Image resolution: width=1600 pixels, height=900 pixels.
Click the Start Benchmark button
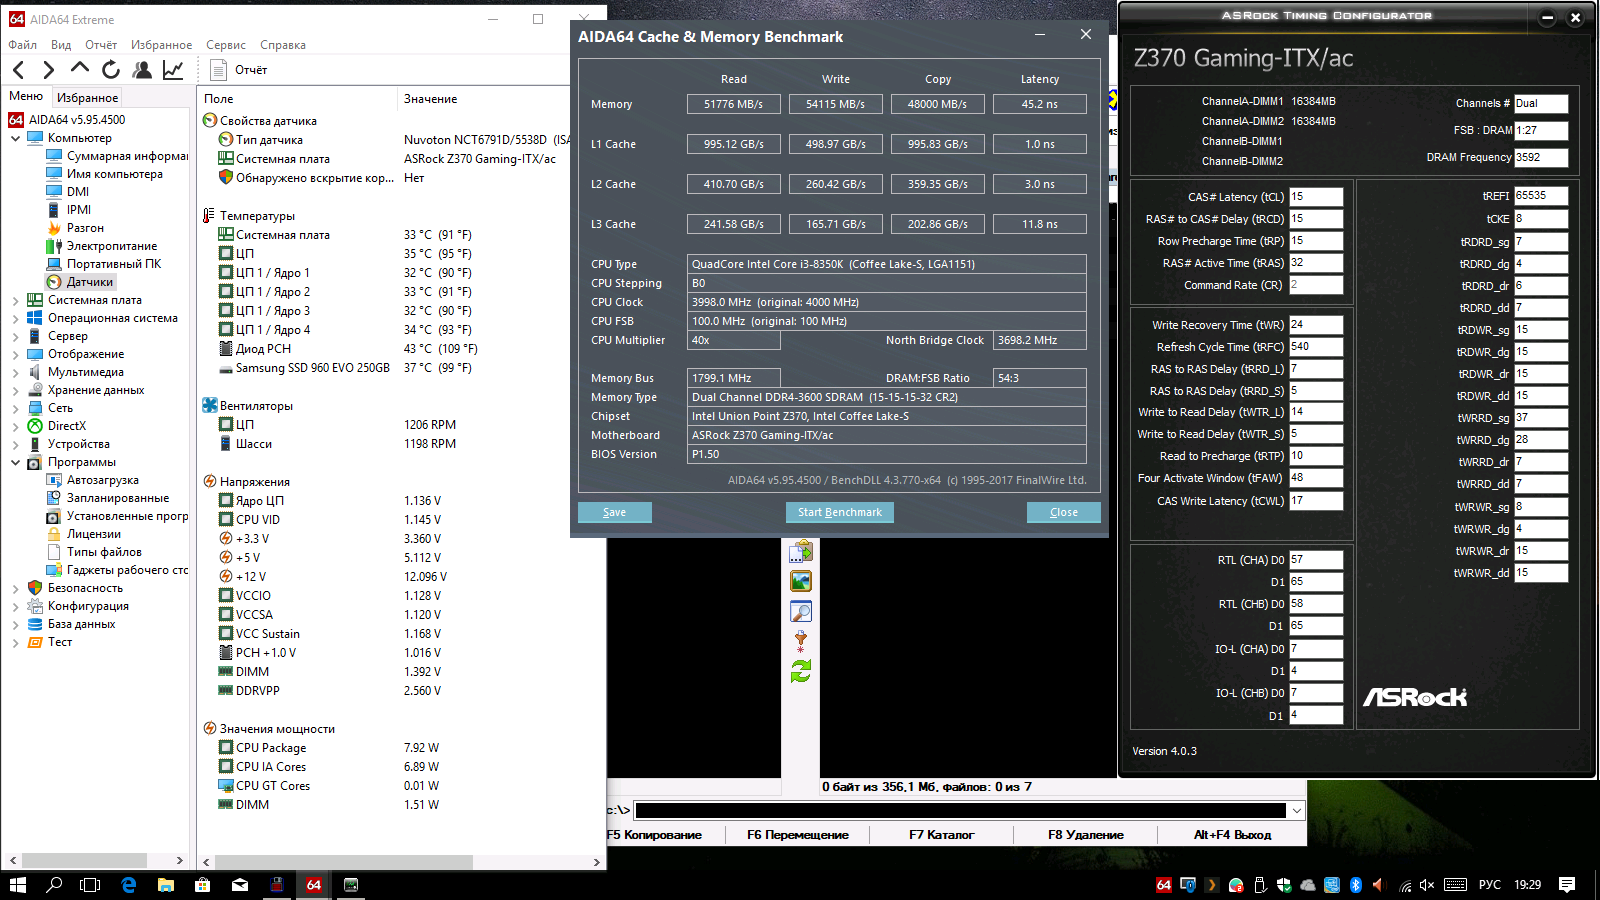pos(840,512)
